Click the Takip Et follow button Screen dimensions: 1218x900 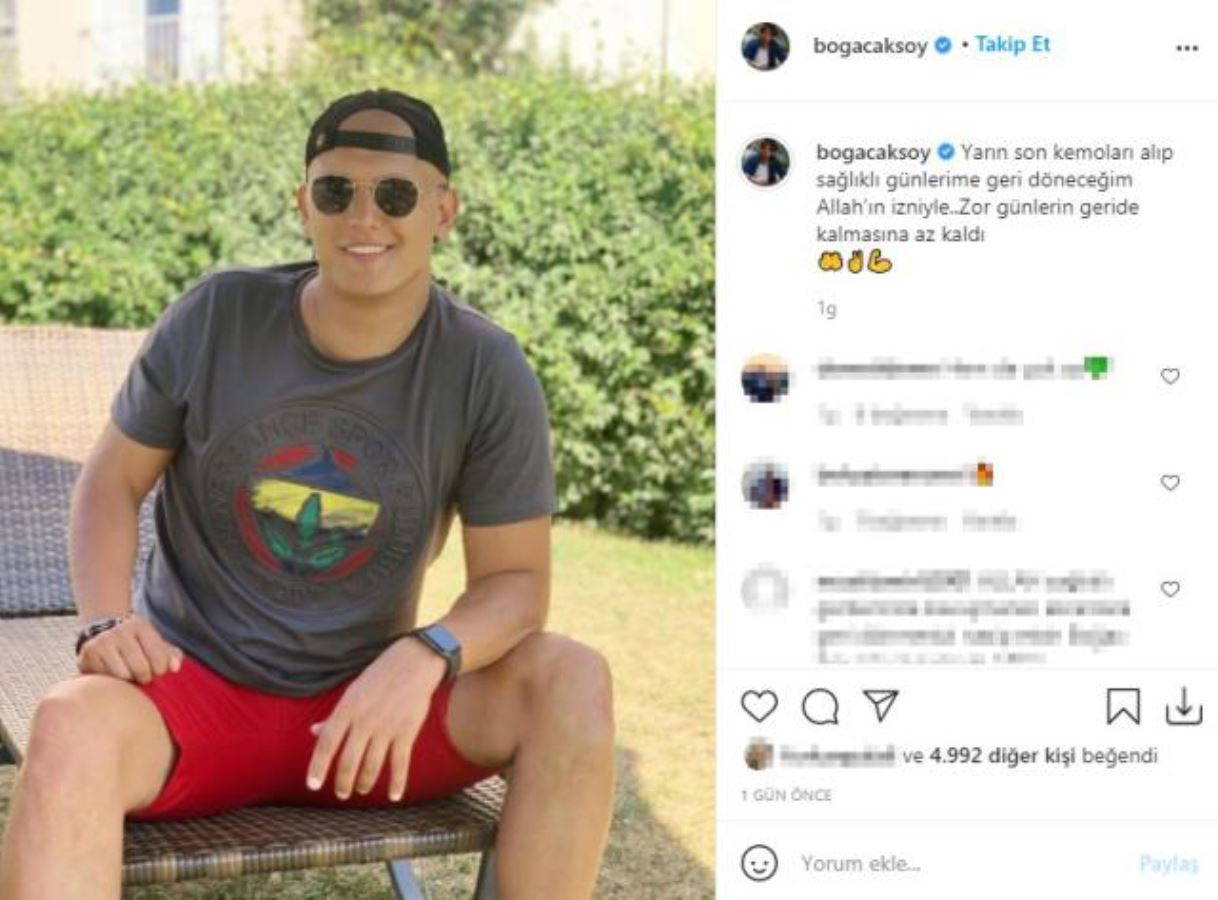1012,45
